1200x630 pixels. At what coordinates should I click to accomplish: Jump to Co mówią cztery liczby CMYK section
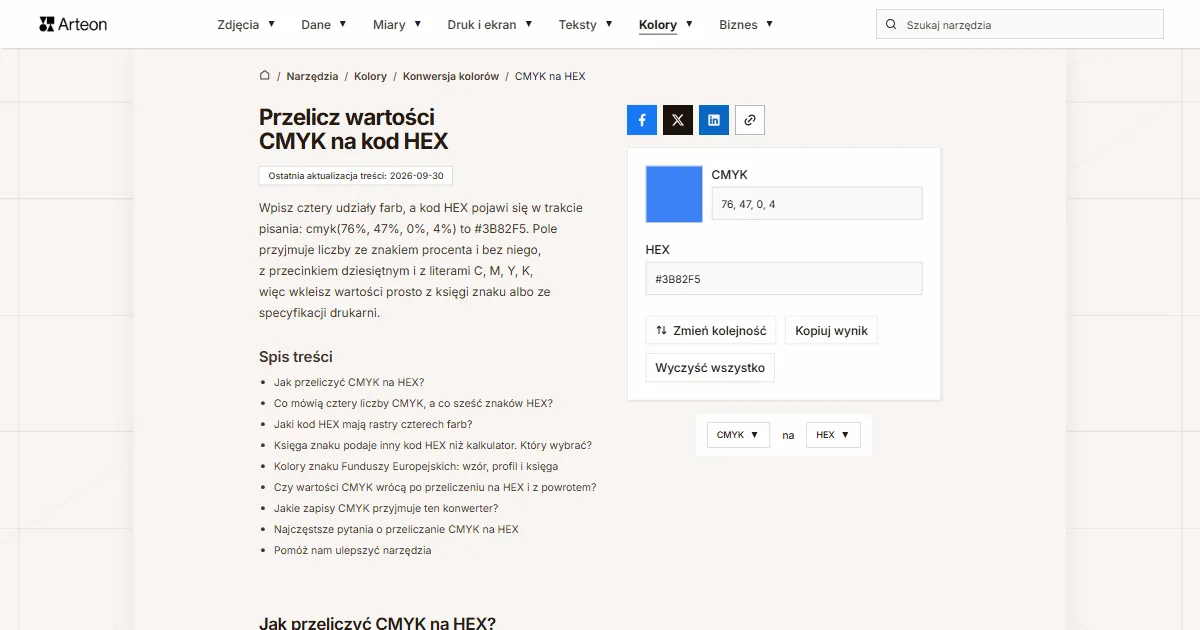tap(413, 403)
